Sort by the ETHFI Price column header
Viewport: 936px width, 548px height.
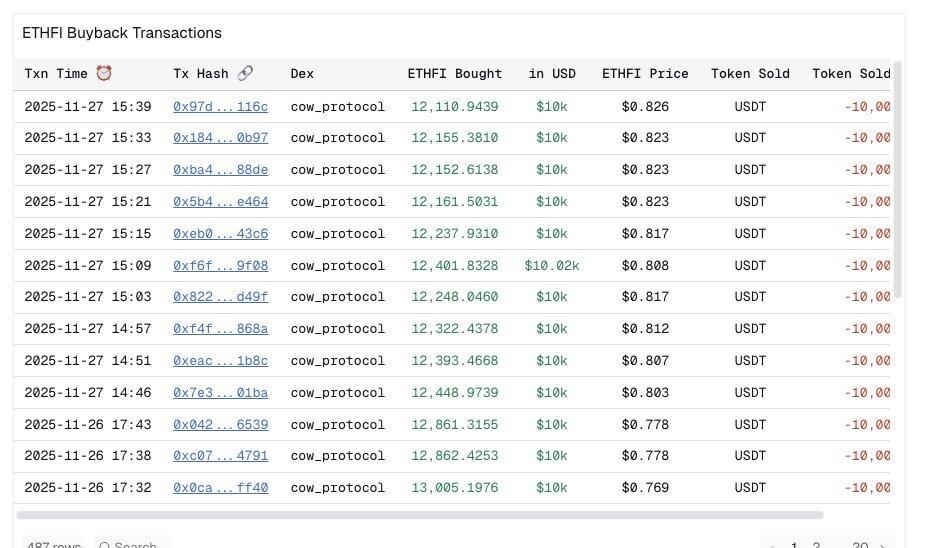click(645, 74)
